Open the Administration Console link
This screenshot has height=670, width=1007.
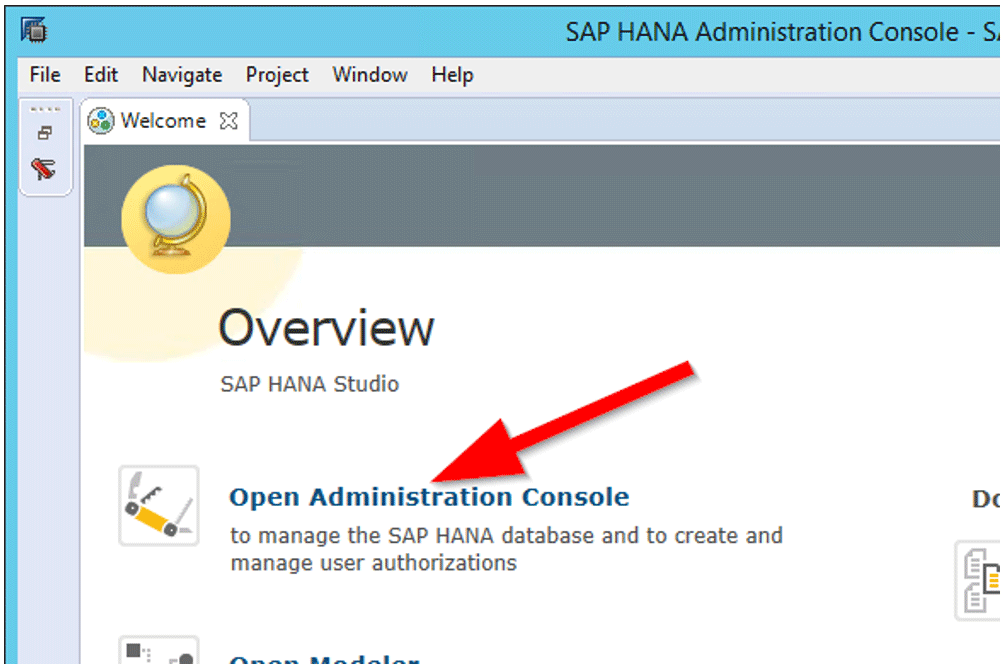tap(429, 497)
